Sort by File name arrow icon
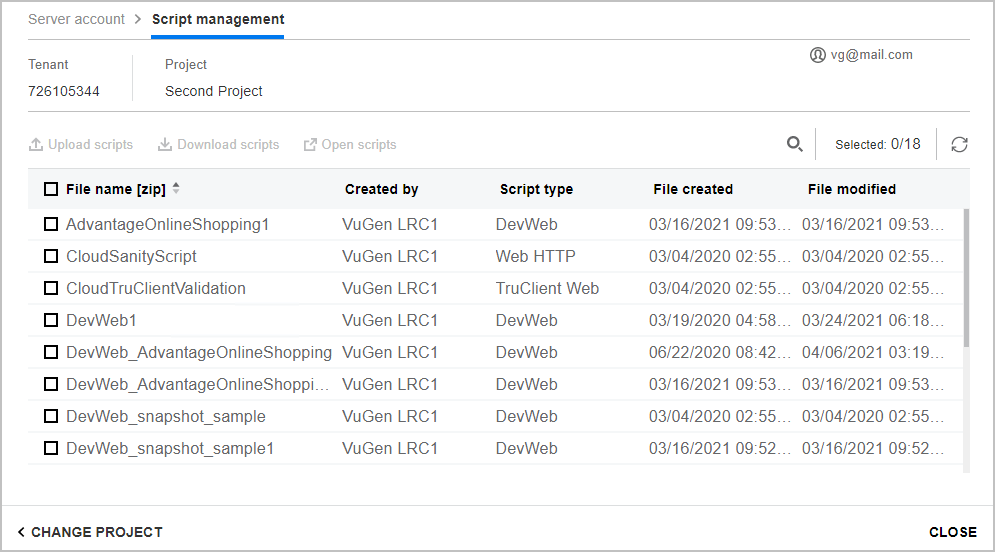This screenshot has width=995, height=552. [177, 189]
